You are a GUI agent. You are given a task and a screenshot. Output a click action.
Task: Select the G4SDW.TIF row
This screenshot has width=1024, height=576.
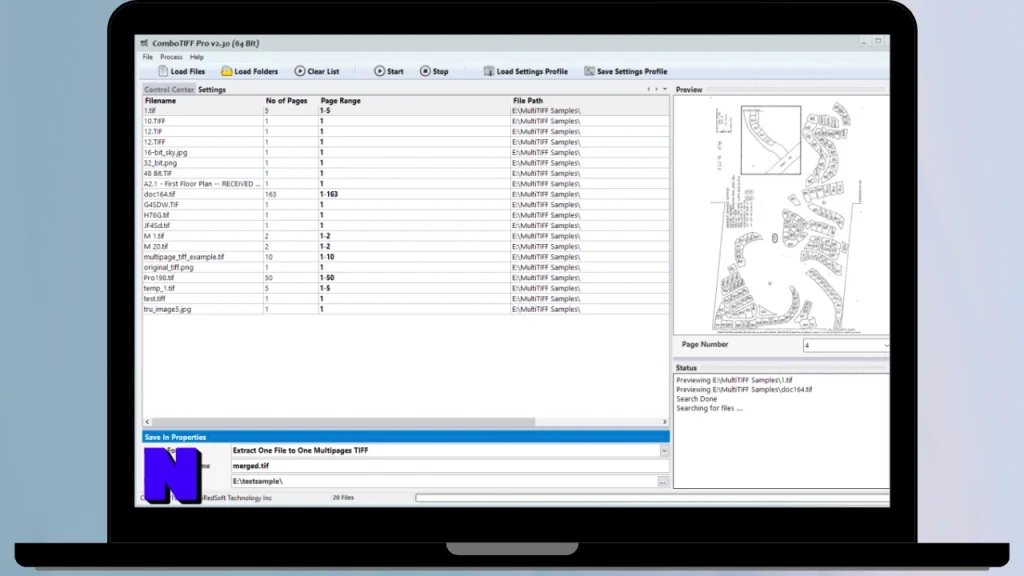click(x=406, y=204)
